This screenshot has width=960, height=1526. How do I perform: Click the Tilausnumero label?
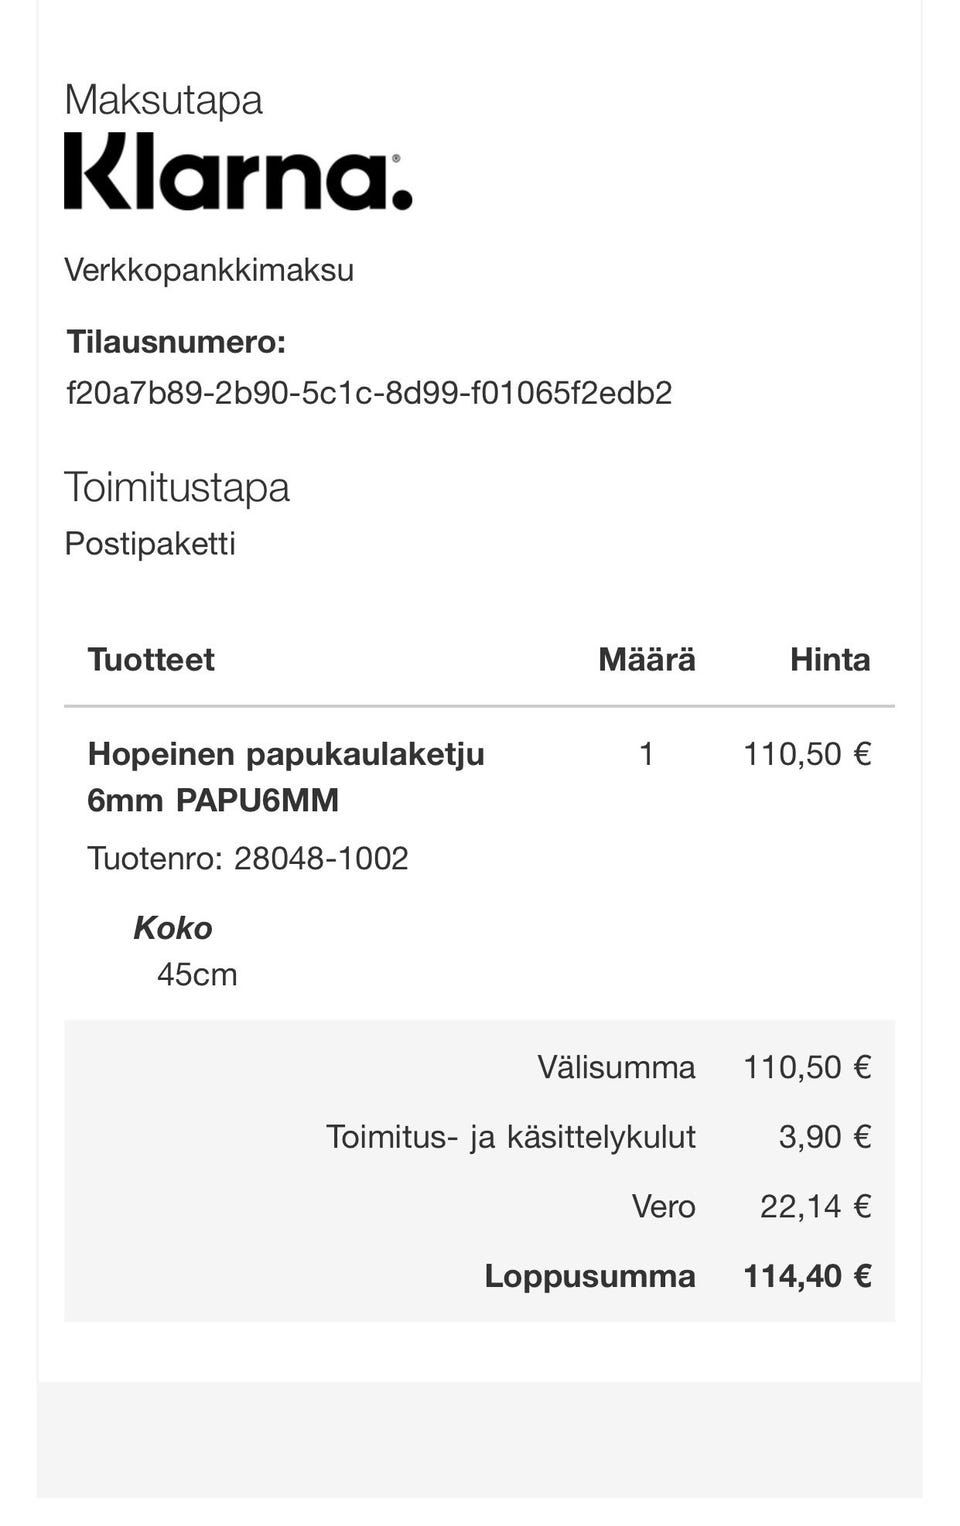point(176,342)
